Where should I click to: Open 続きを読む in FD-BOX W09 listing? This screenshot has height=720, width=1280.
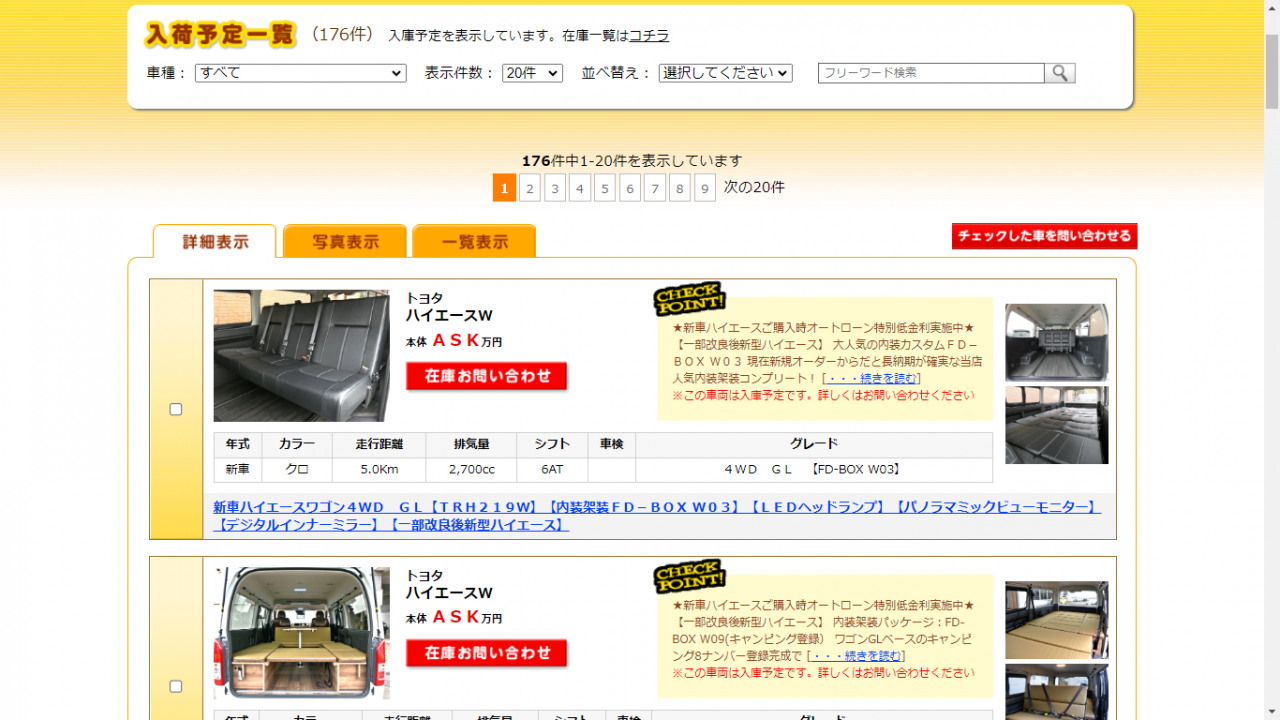pyautogui.click(x=857, y=656)
